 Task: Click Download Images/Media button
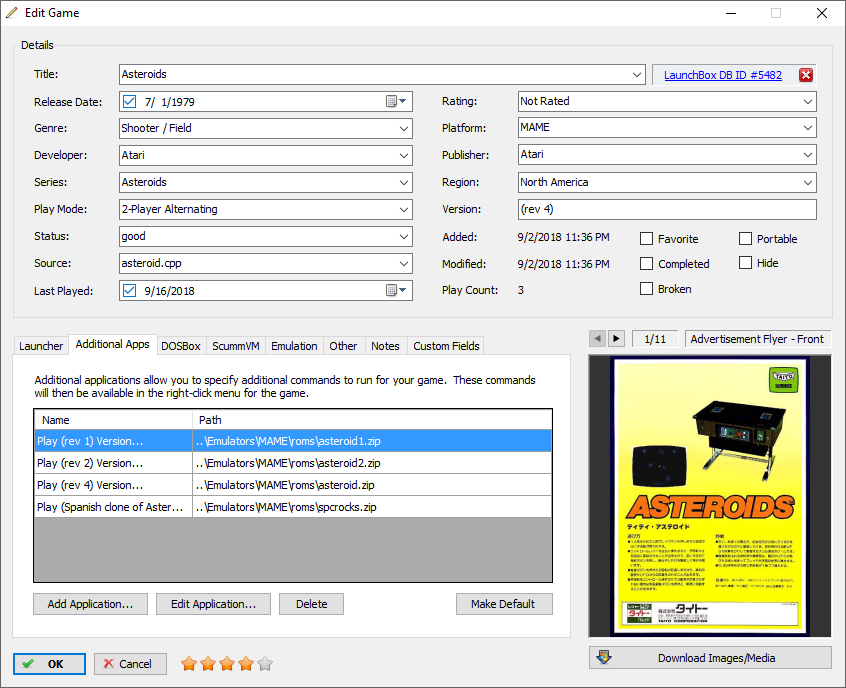tap(710, 658)
